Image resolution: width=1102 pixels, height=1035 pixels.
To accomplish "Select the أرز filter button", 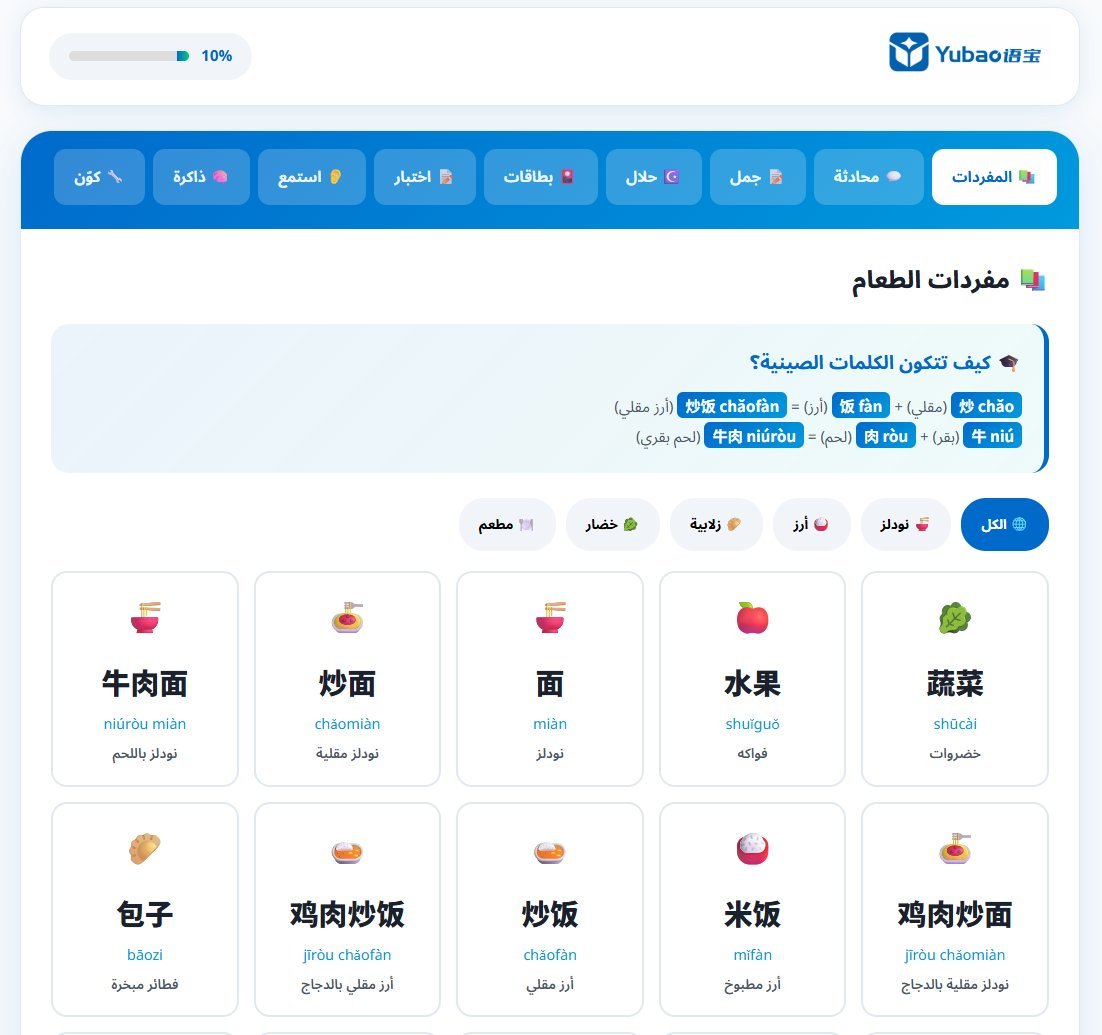I will click(x=811, y=525).
